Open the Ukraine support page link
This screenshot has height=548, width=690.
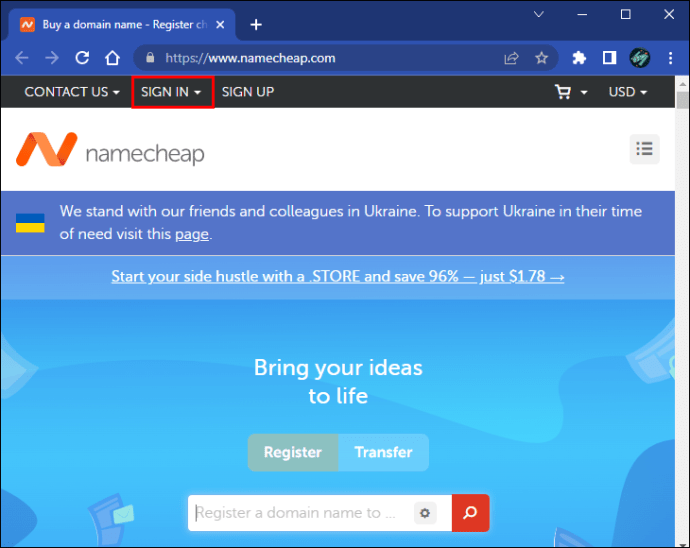[192, 234]
